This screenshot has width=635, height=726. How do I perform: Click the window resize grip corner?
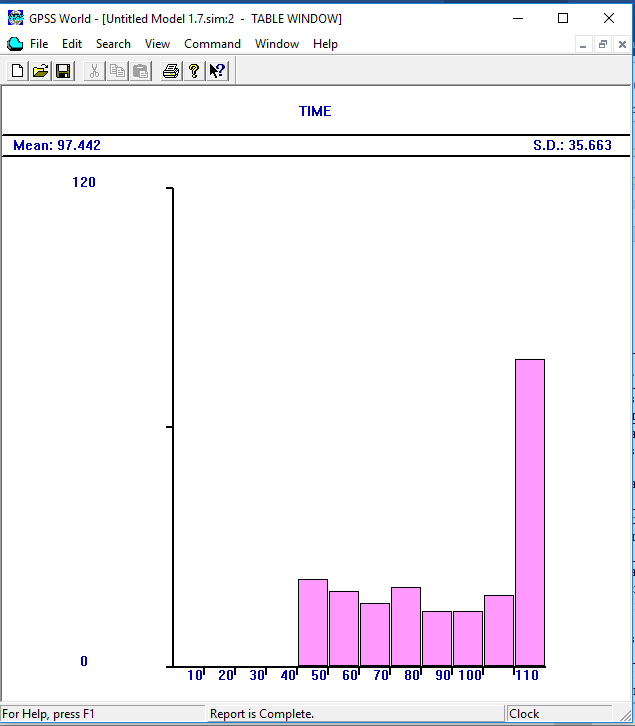[x=624, y=715]
